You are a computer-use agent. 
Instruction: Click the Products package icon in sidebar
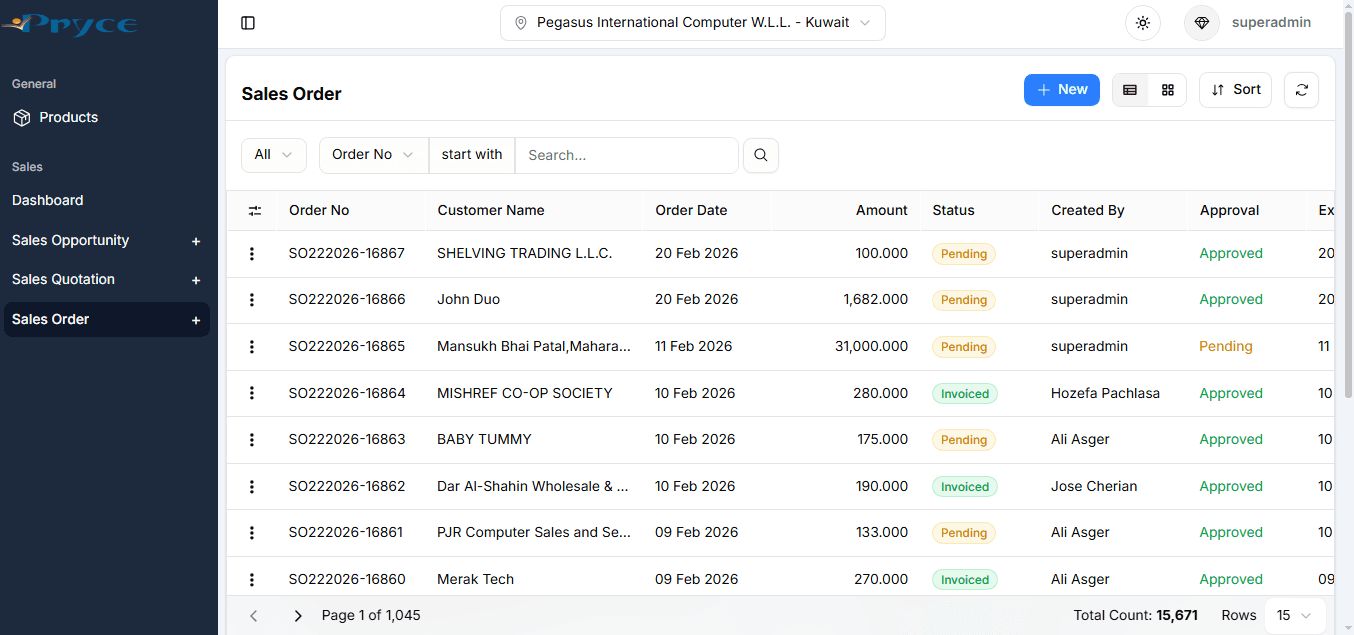(x=22, y=117)
